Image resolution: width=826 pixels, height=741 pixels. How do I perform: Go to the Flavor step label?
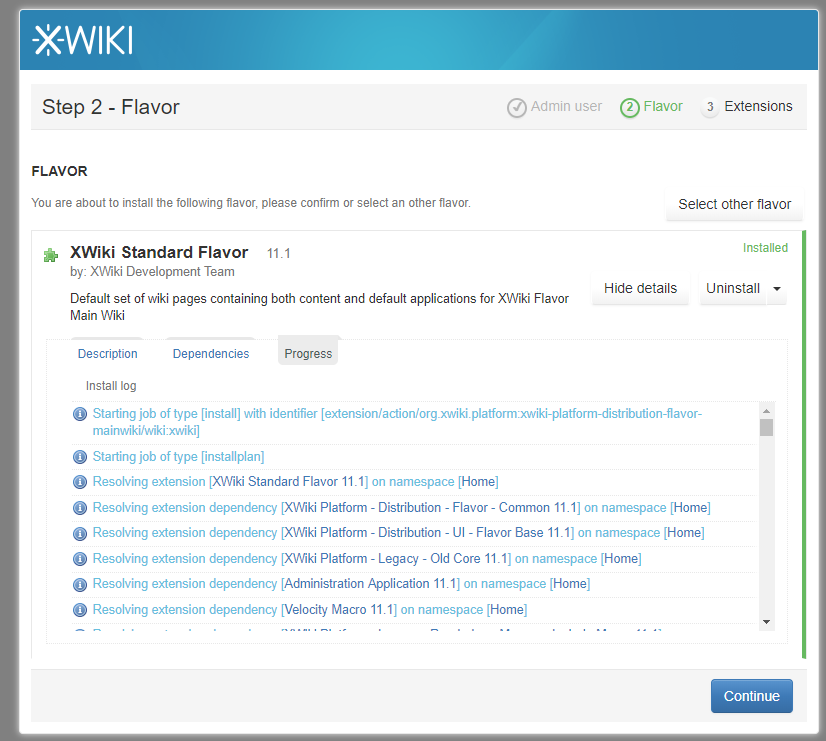click(663, 106)
